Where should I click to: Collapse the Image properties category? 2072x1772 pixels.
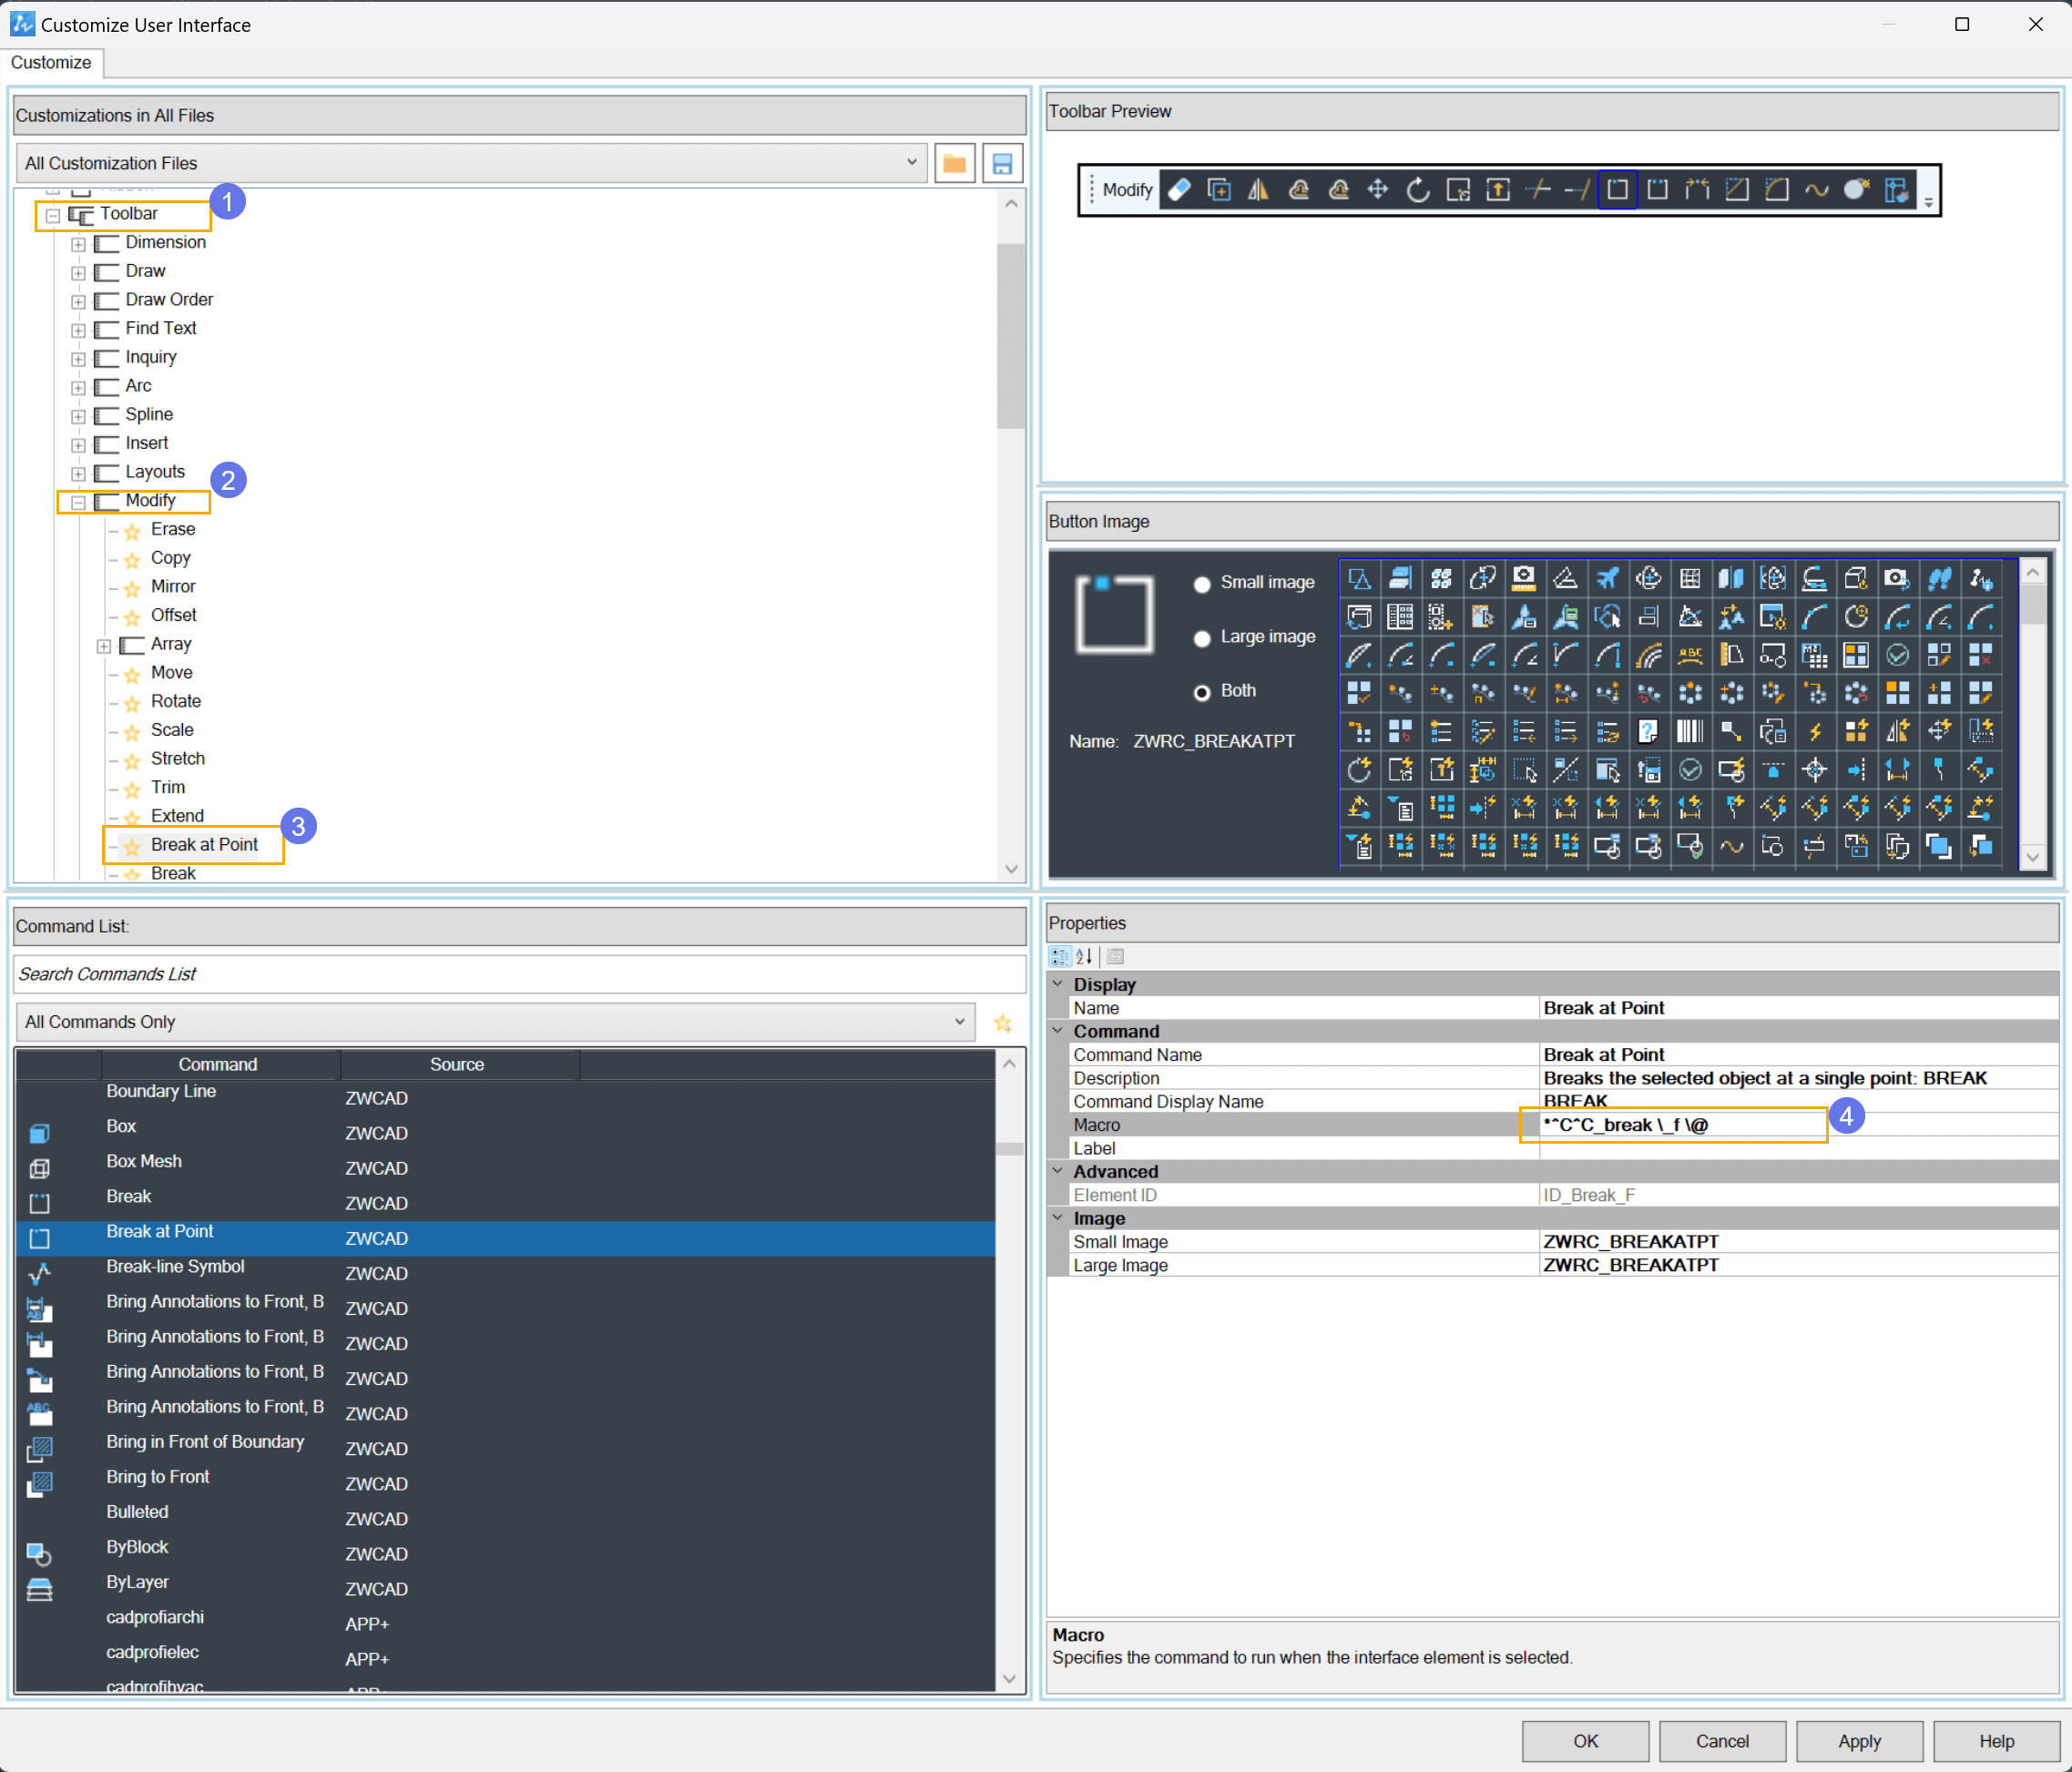(x=1057, y=1218)
